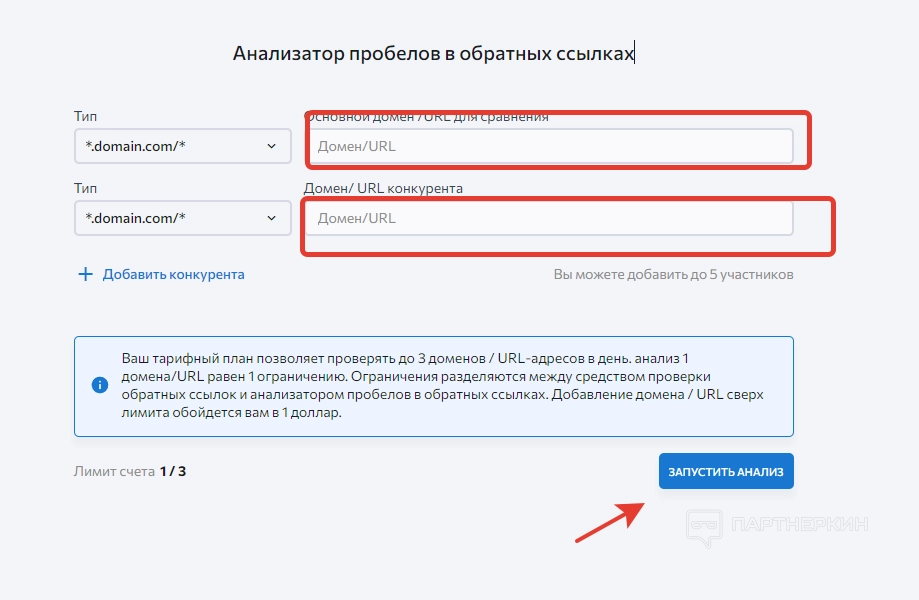Image resolution: width=919 pixels, height=600 pixels.
Task: Expand chevron of the main domain Тип selector
Action: click(x=272, y=146)
